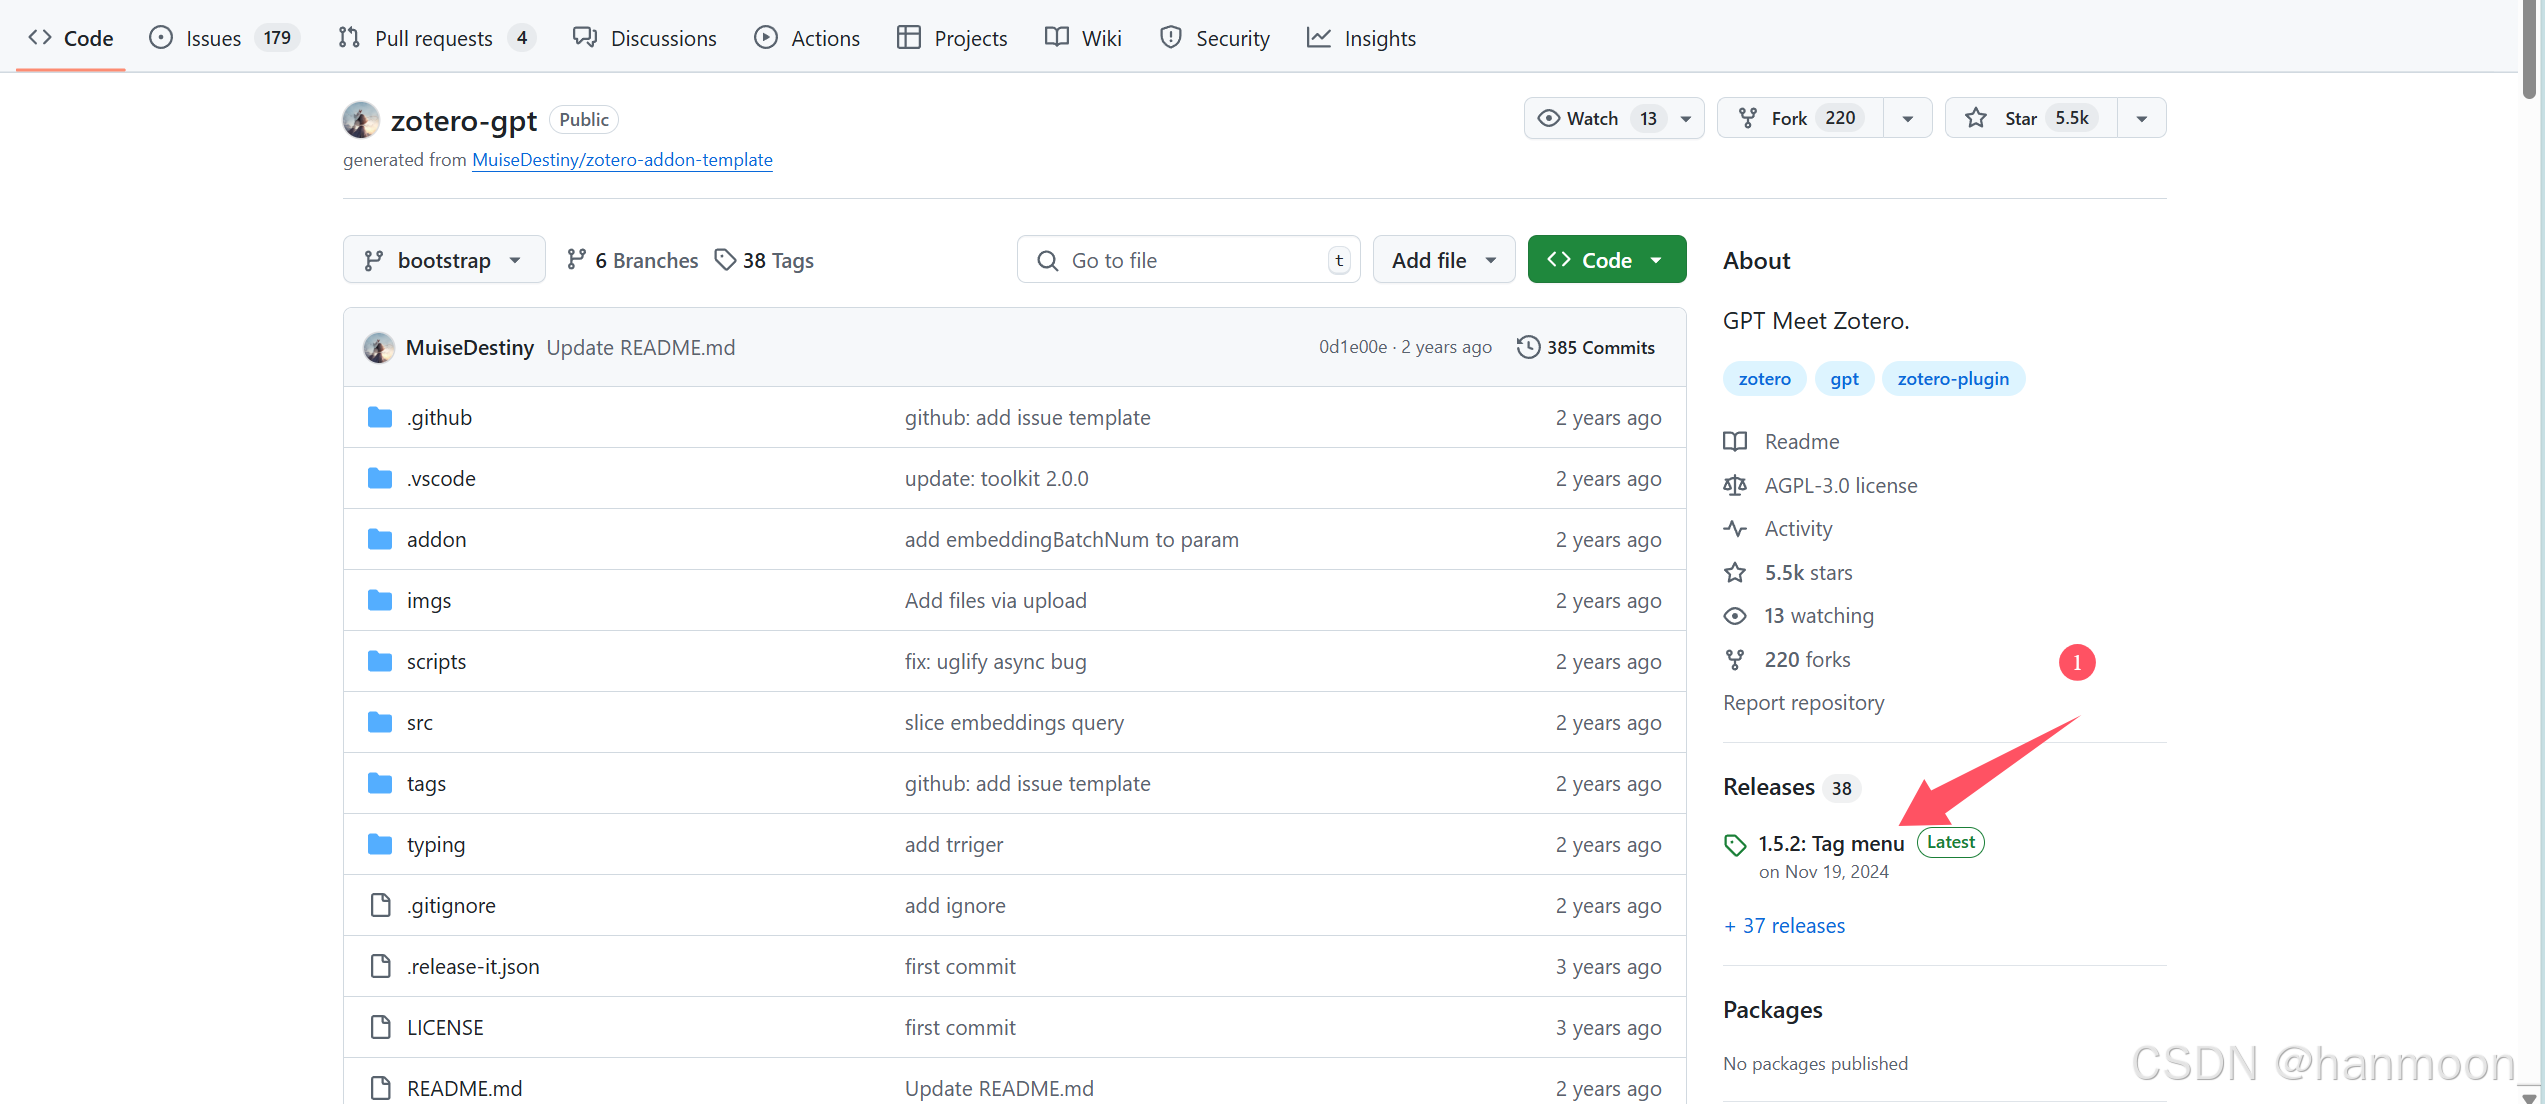Click the commit history clock icon

(x=1528, y=347)
